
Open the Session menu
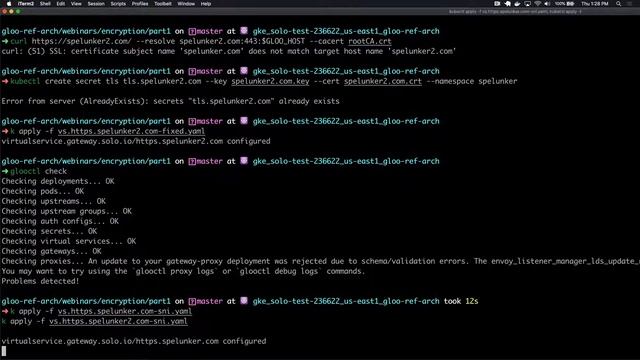(x=96, y=4)
